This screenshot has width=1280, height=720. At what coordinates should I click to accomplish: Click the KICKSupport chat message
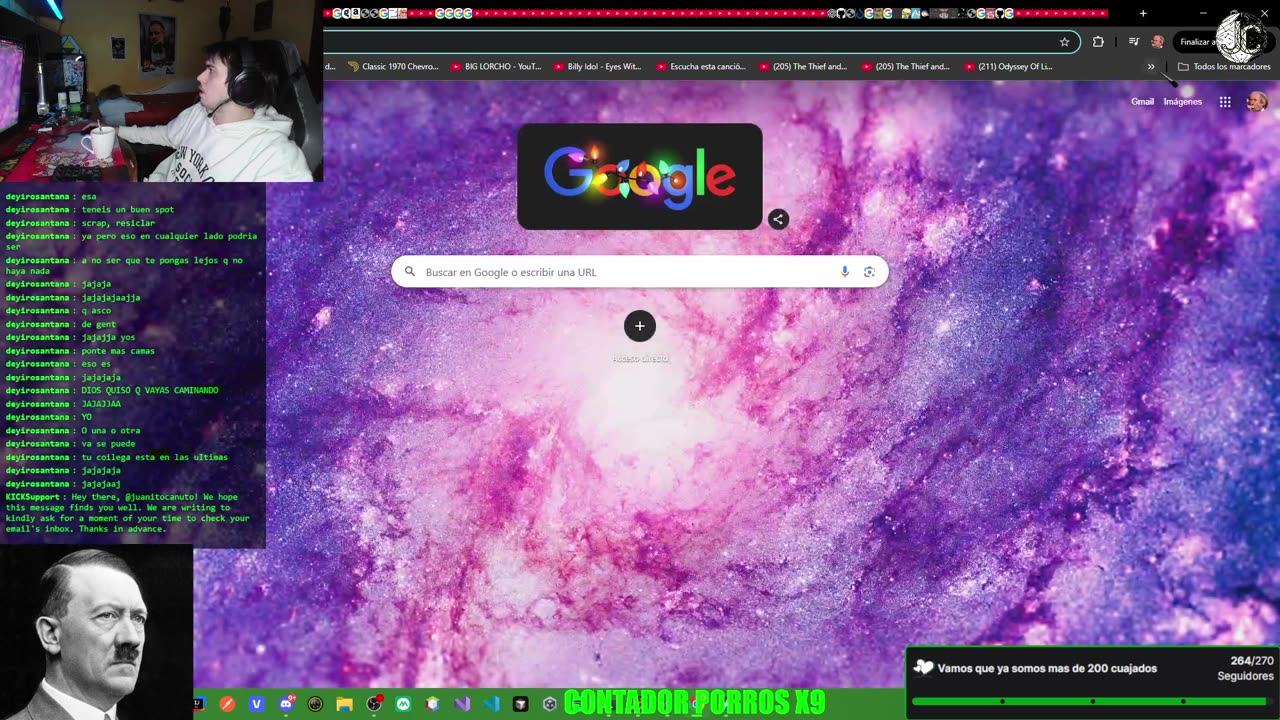(128, 513)
